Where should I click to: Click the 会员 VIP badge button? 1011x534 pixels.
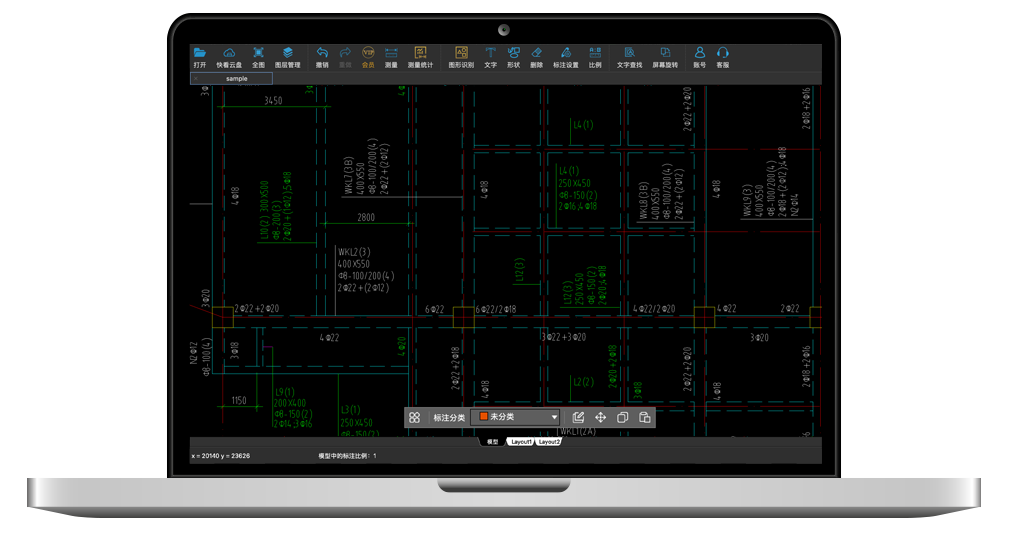coord(368,53)
